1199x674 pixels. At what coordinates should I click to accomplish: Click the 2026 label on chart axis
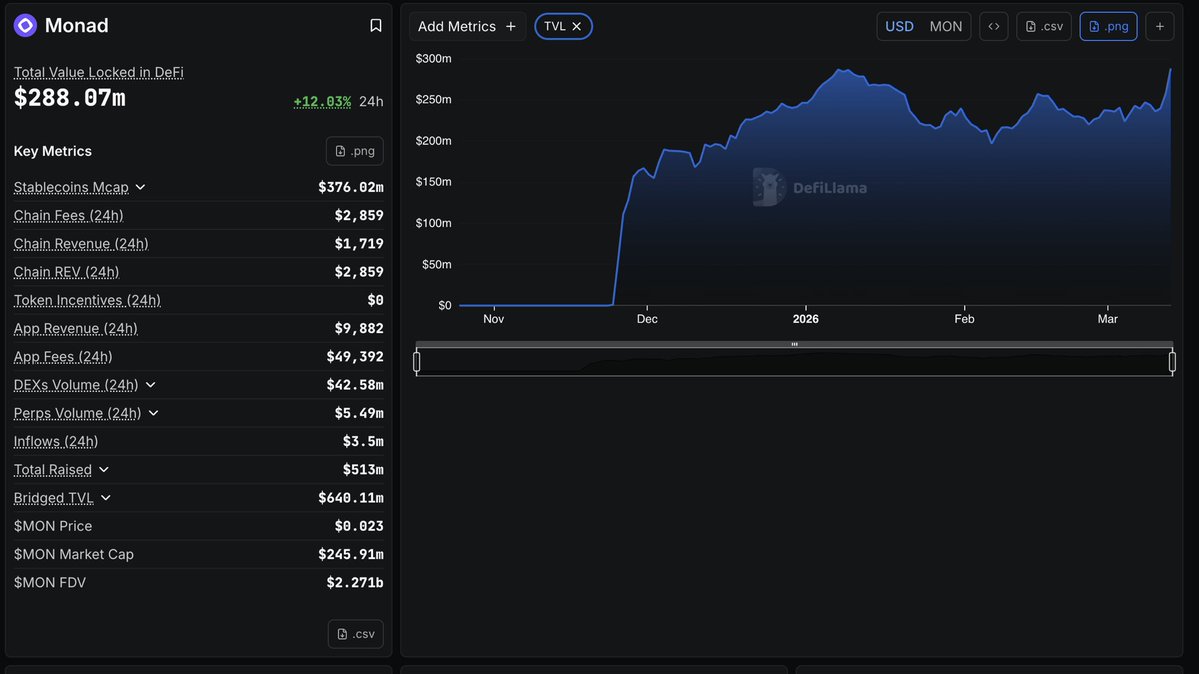(805, 319)
